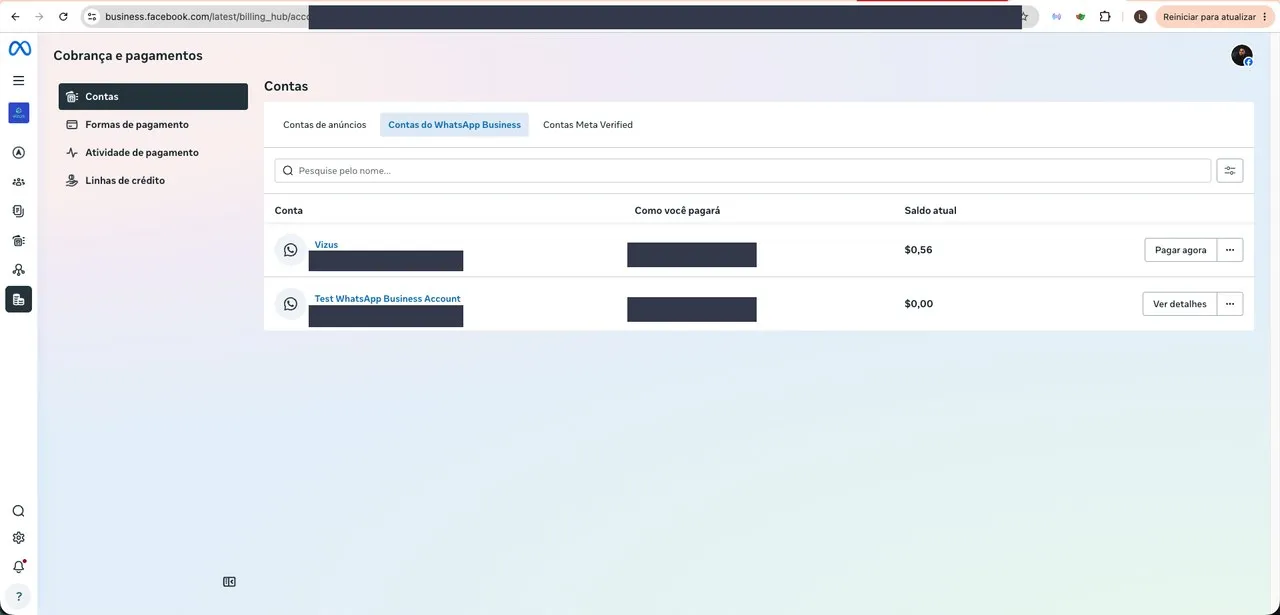Open Test WhatsApp Business Account link
1280x615 pixels.
tap(387, 299)
